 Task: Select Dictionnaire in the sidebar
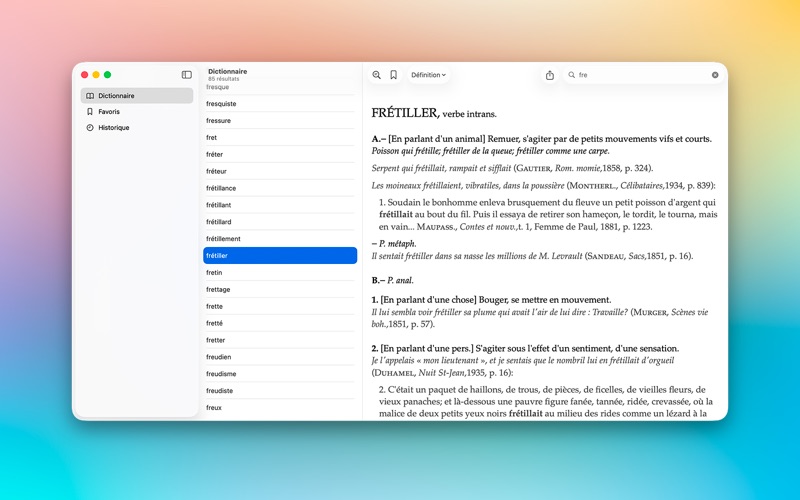(137, 96)
